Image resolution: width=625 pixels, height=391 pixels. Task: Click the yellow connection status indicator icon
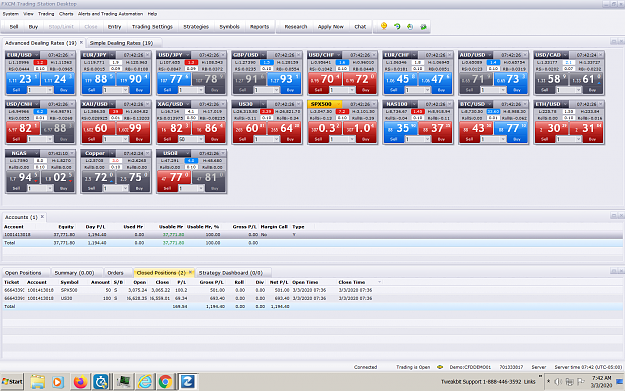click(440, 367)
